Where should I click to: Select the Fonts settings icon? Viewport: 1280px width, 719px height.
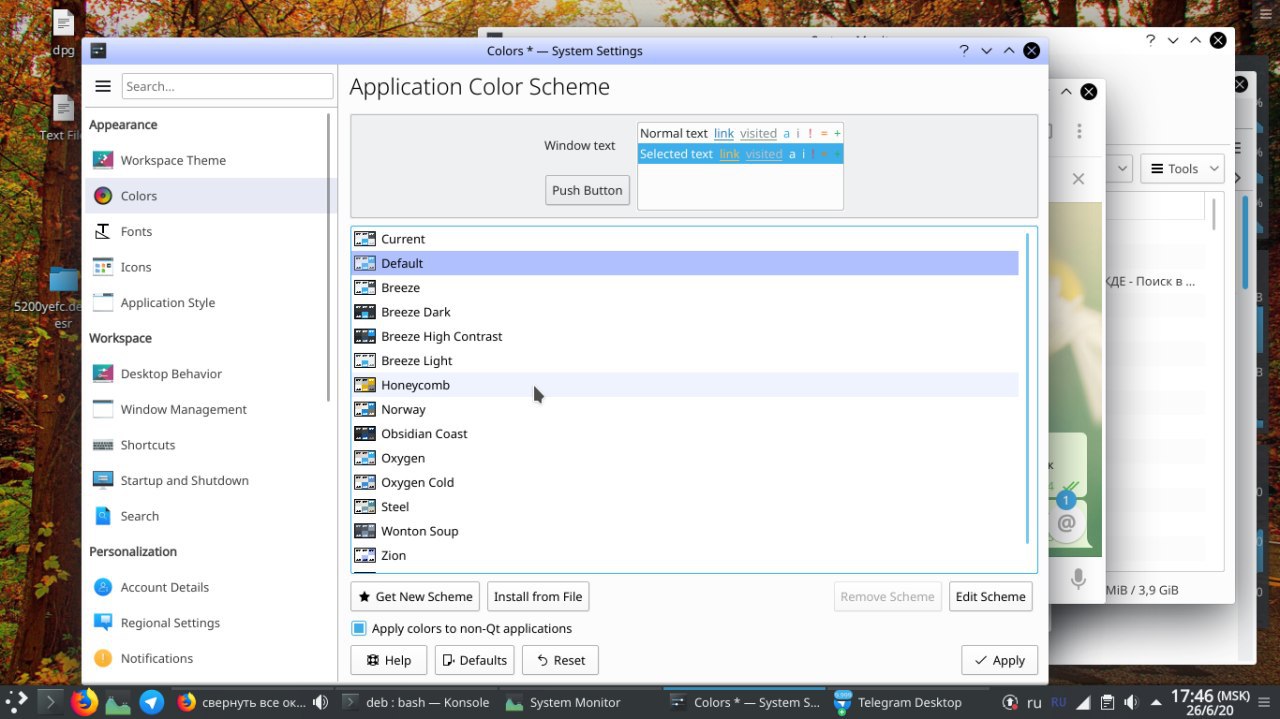click(102, 231)
